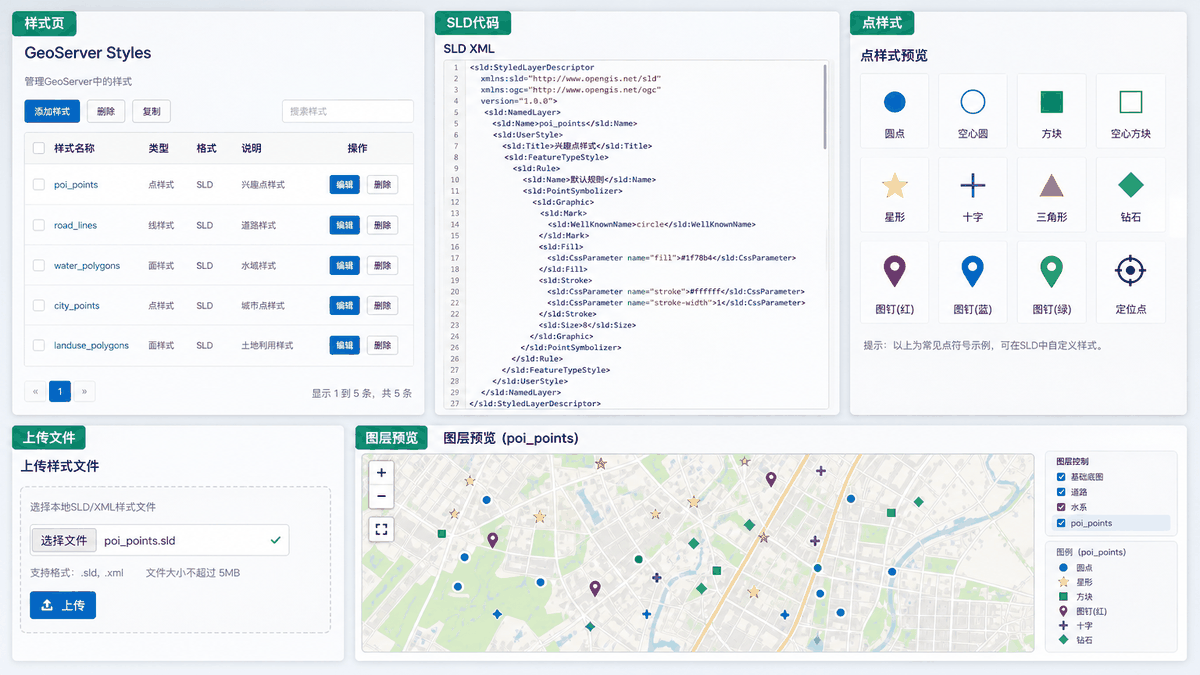Click the 钻石 legend symbol

click(1063, 639)
